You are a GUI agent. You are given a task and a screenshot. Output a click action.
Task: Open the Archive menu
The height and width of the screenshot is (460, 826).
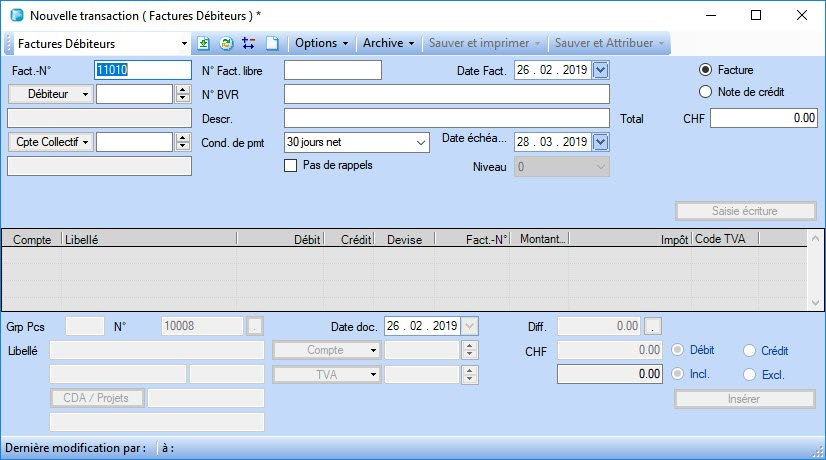(388, 44)
